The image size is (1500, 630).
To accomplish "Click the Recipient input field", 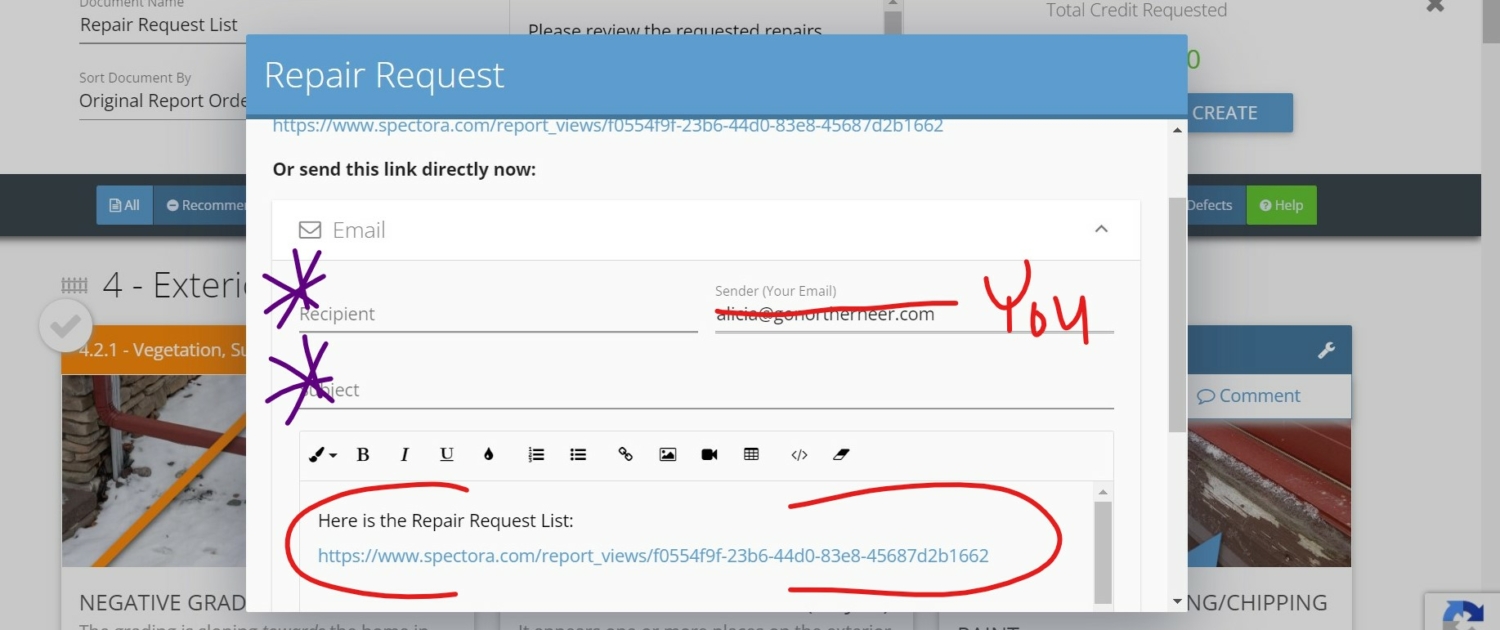I will click(x=498, y=314).
